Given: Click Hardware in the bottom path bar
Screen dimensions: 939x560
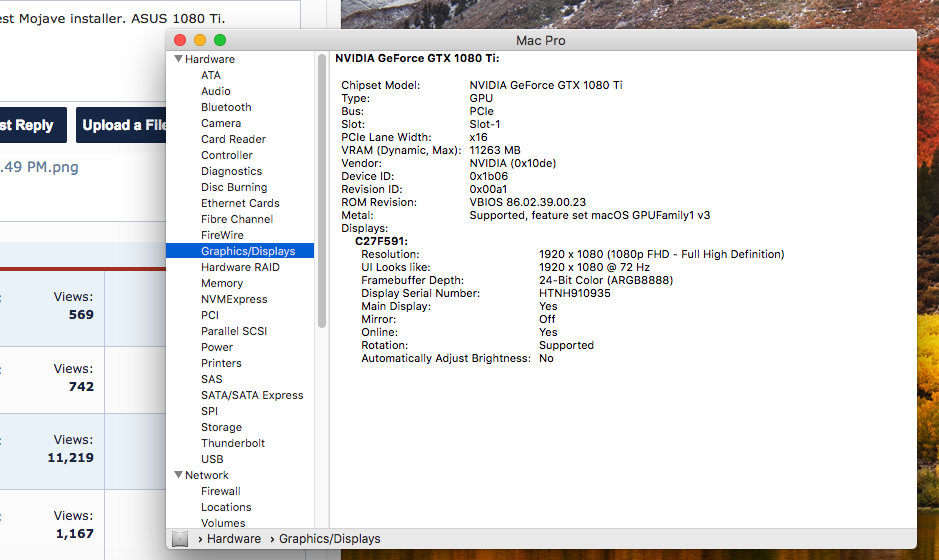Looking at the screenshot, I should tap(234, 538).
